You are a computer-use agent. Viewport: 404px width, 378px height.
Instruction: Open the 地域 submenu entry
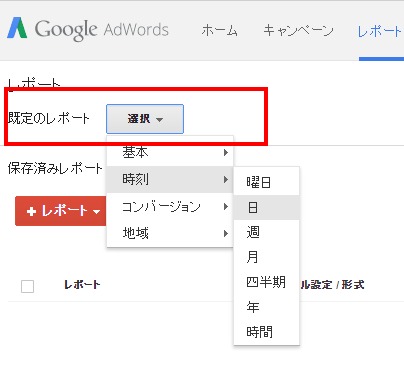(x=170, y=233)
